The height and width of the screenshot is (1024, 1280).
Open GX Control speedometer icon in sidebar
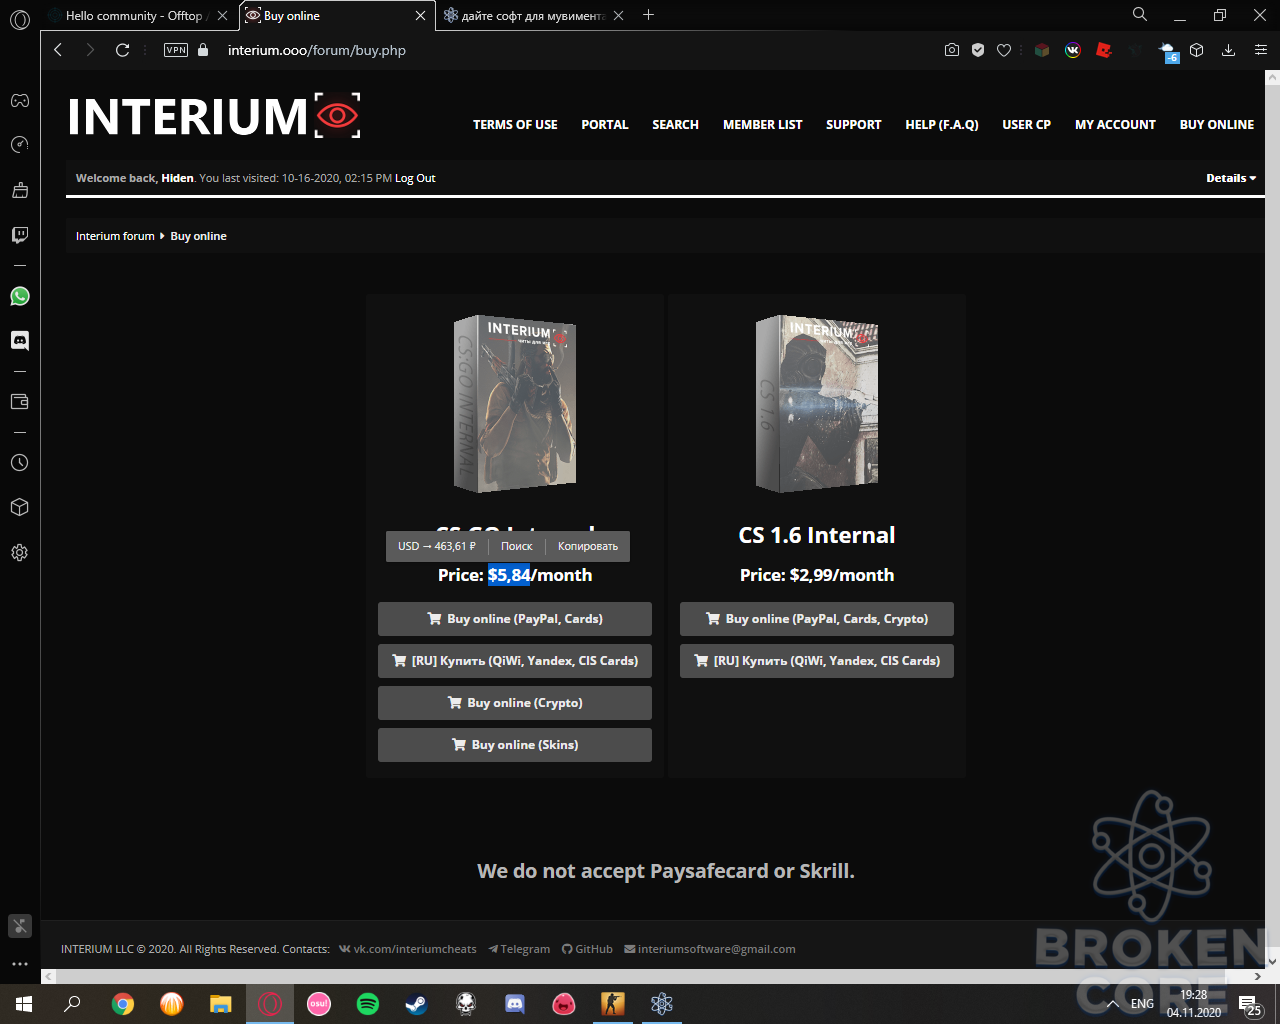[19, 145]
